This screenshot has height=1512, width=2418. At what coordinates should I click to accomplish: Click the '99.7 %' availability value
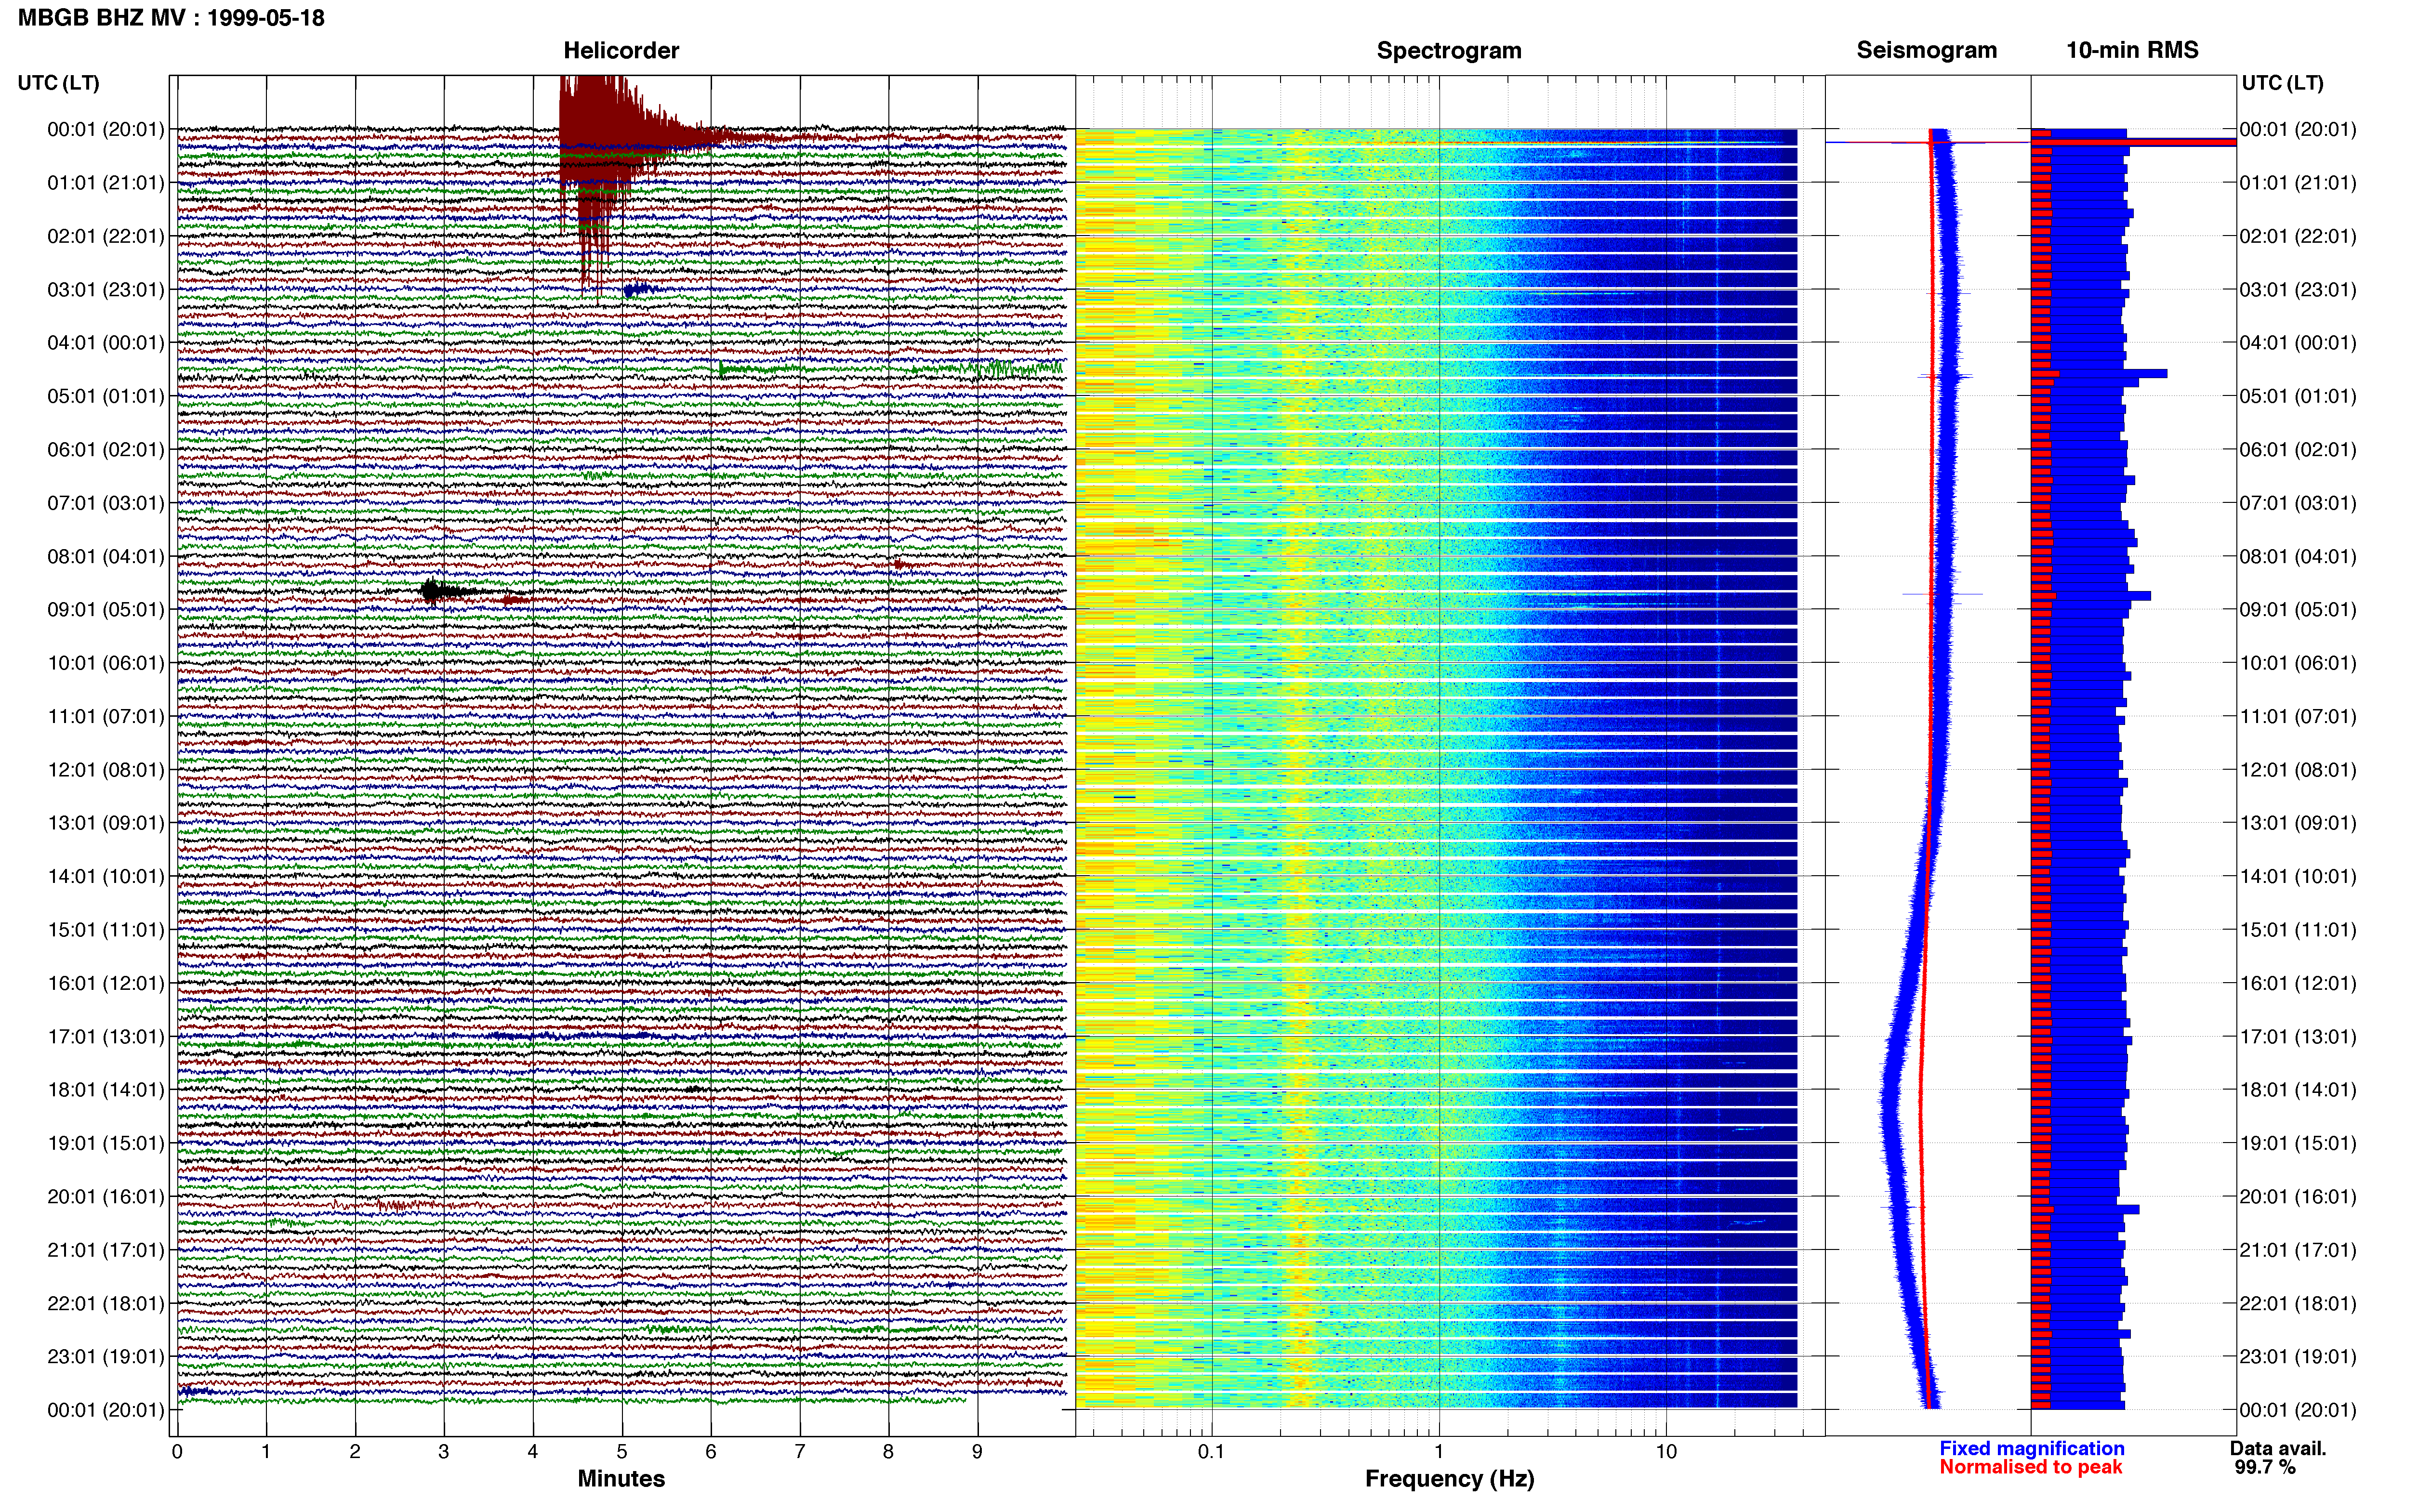click(2265, 1467)
